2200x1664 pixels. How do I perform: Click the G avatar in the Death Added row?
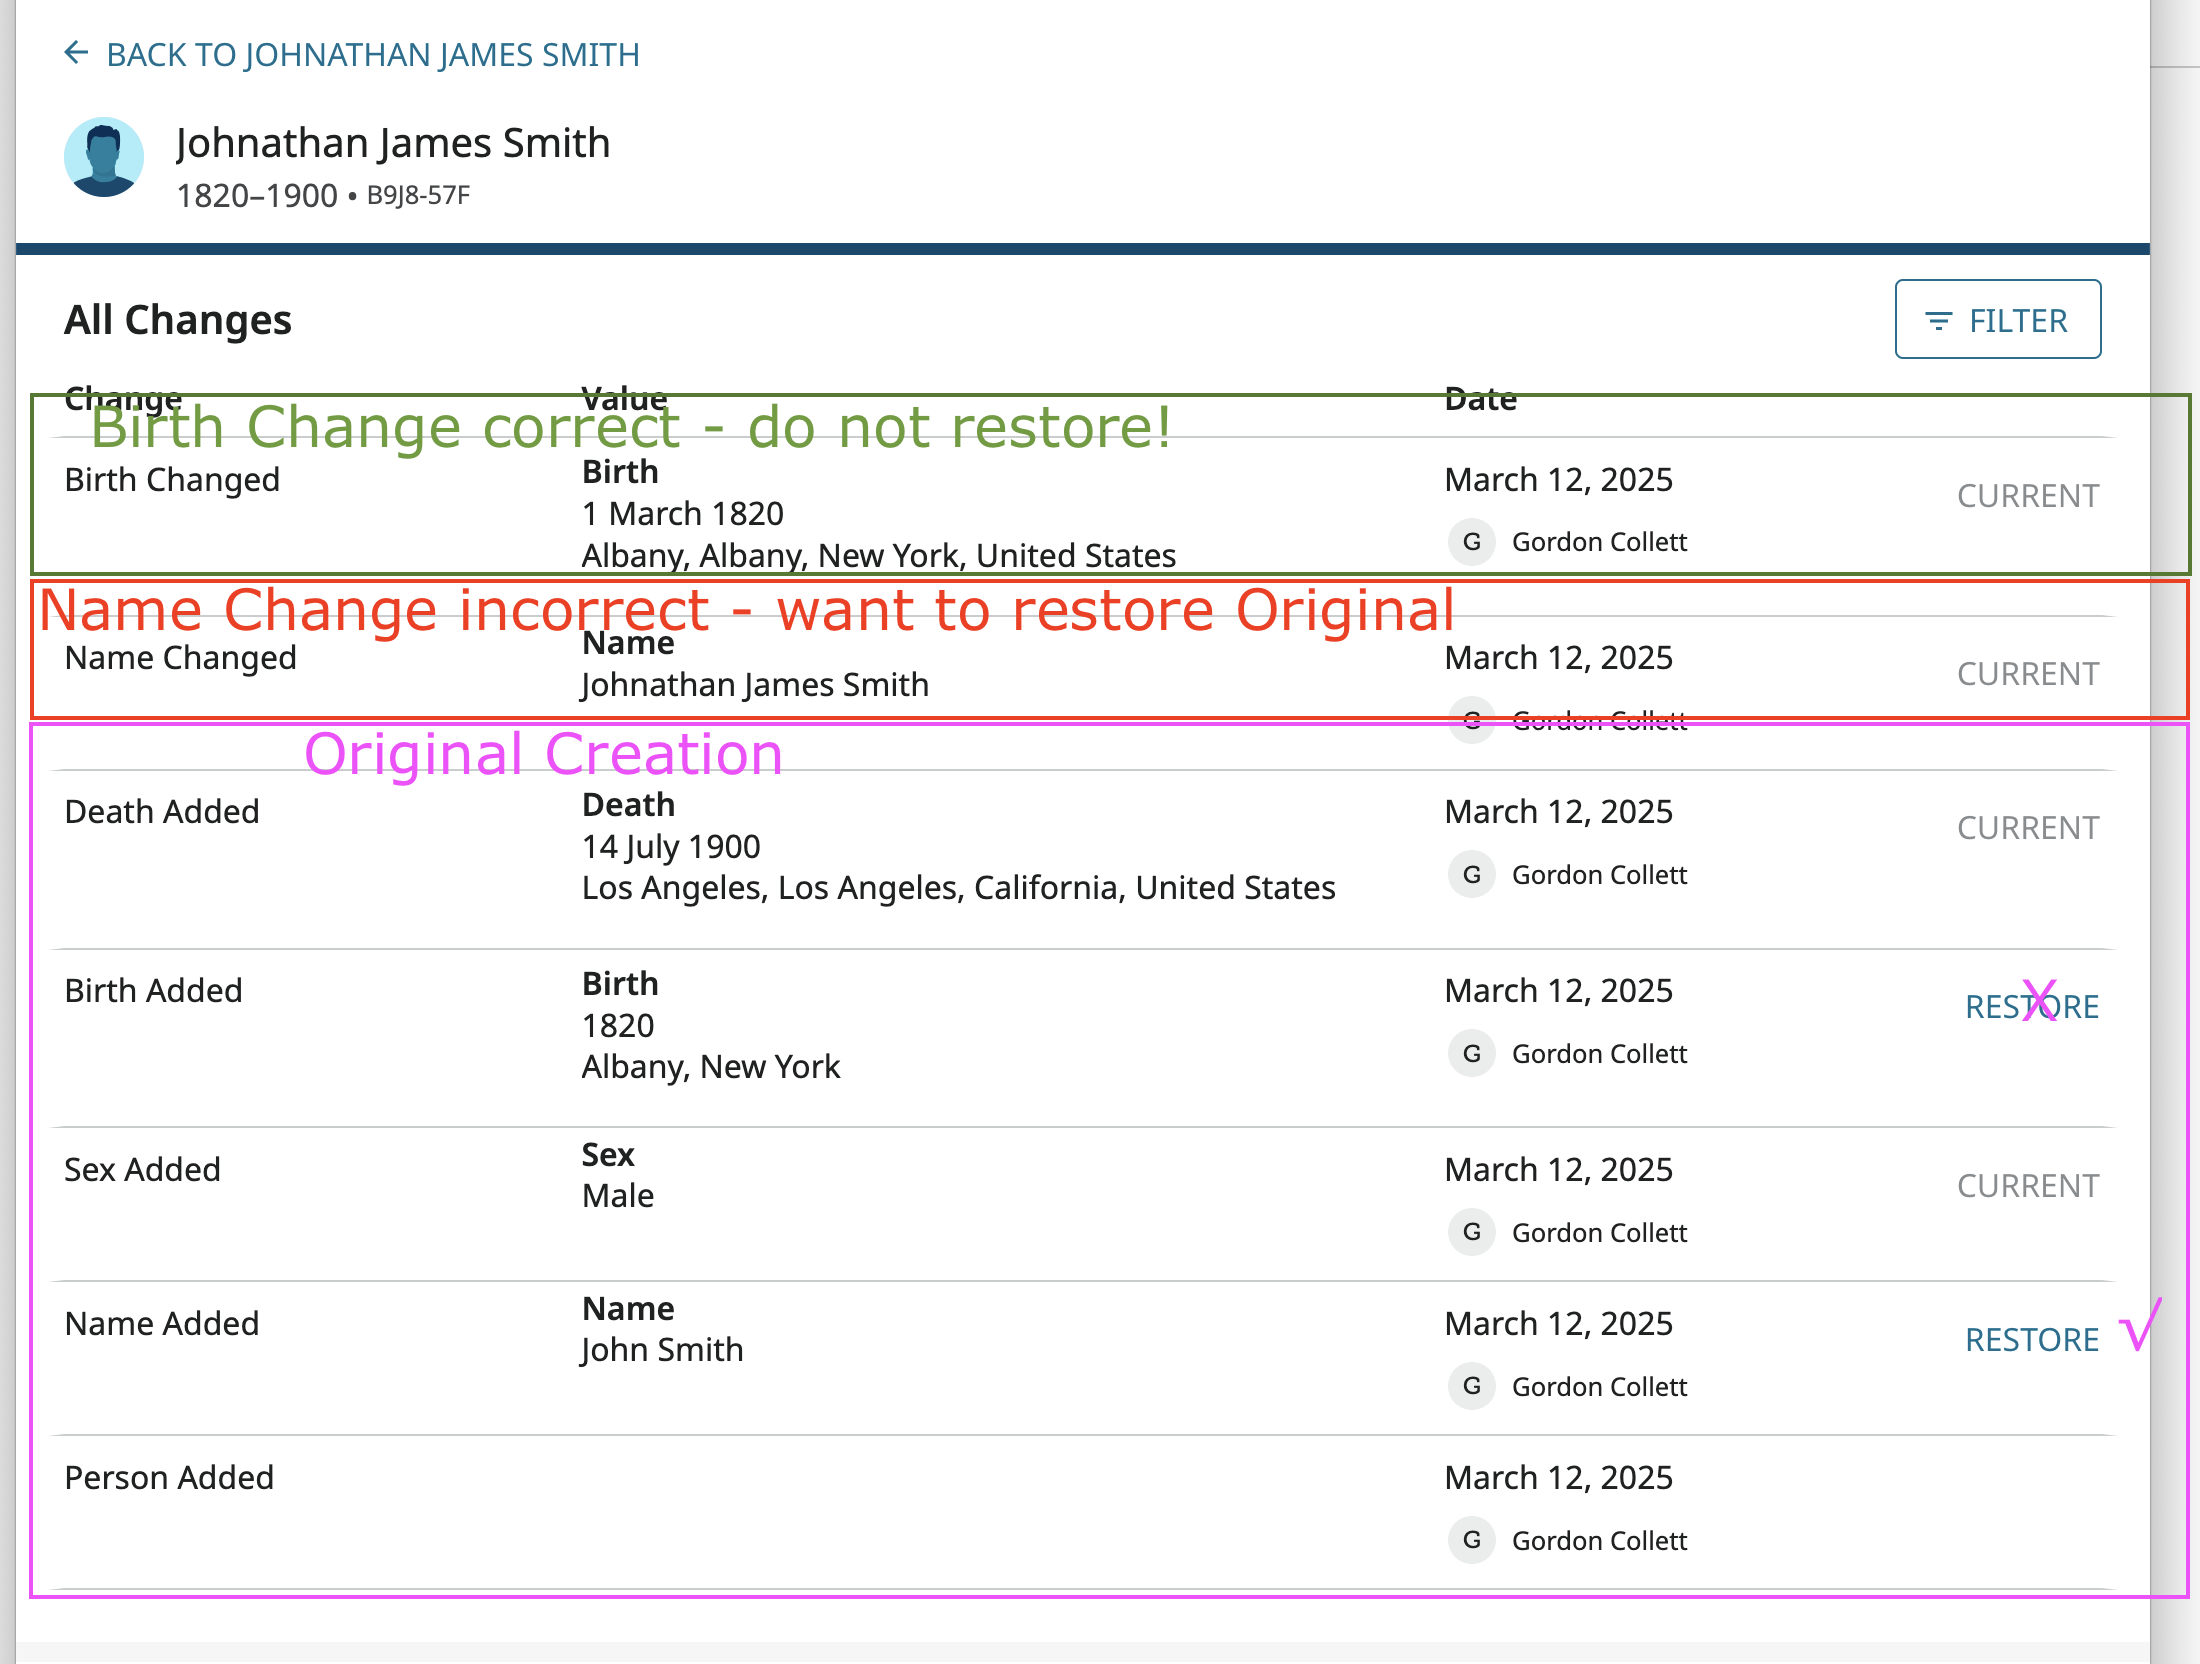[x=1471, y=874]
